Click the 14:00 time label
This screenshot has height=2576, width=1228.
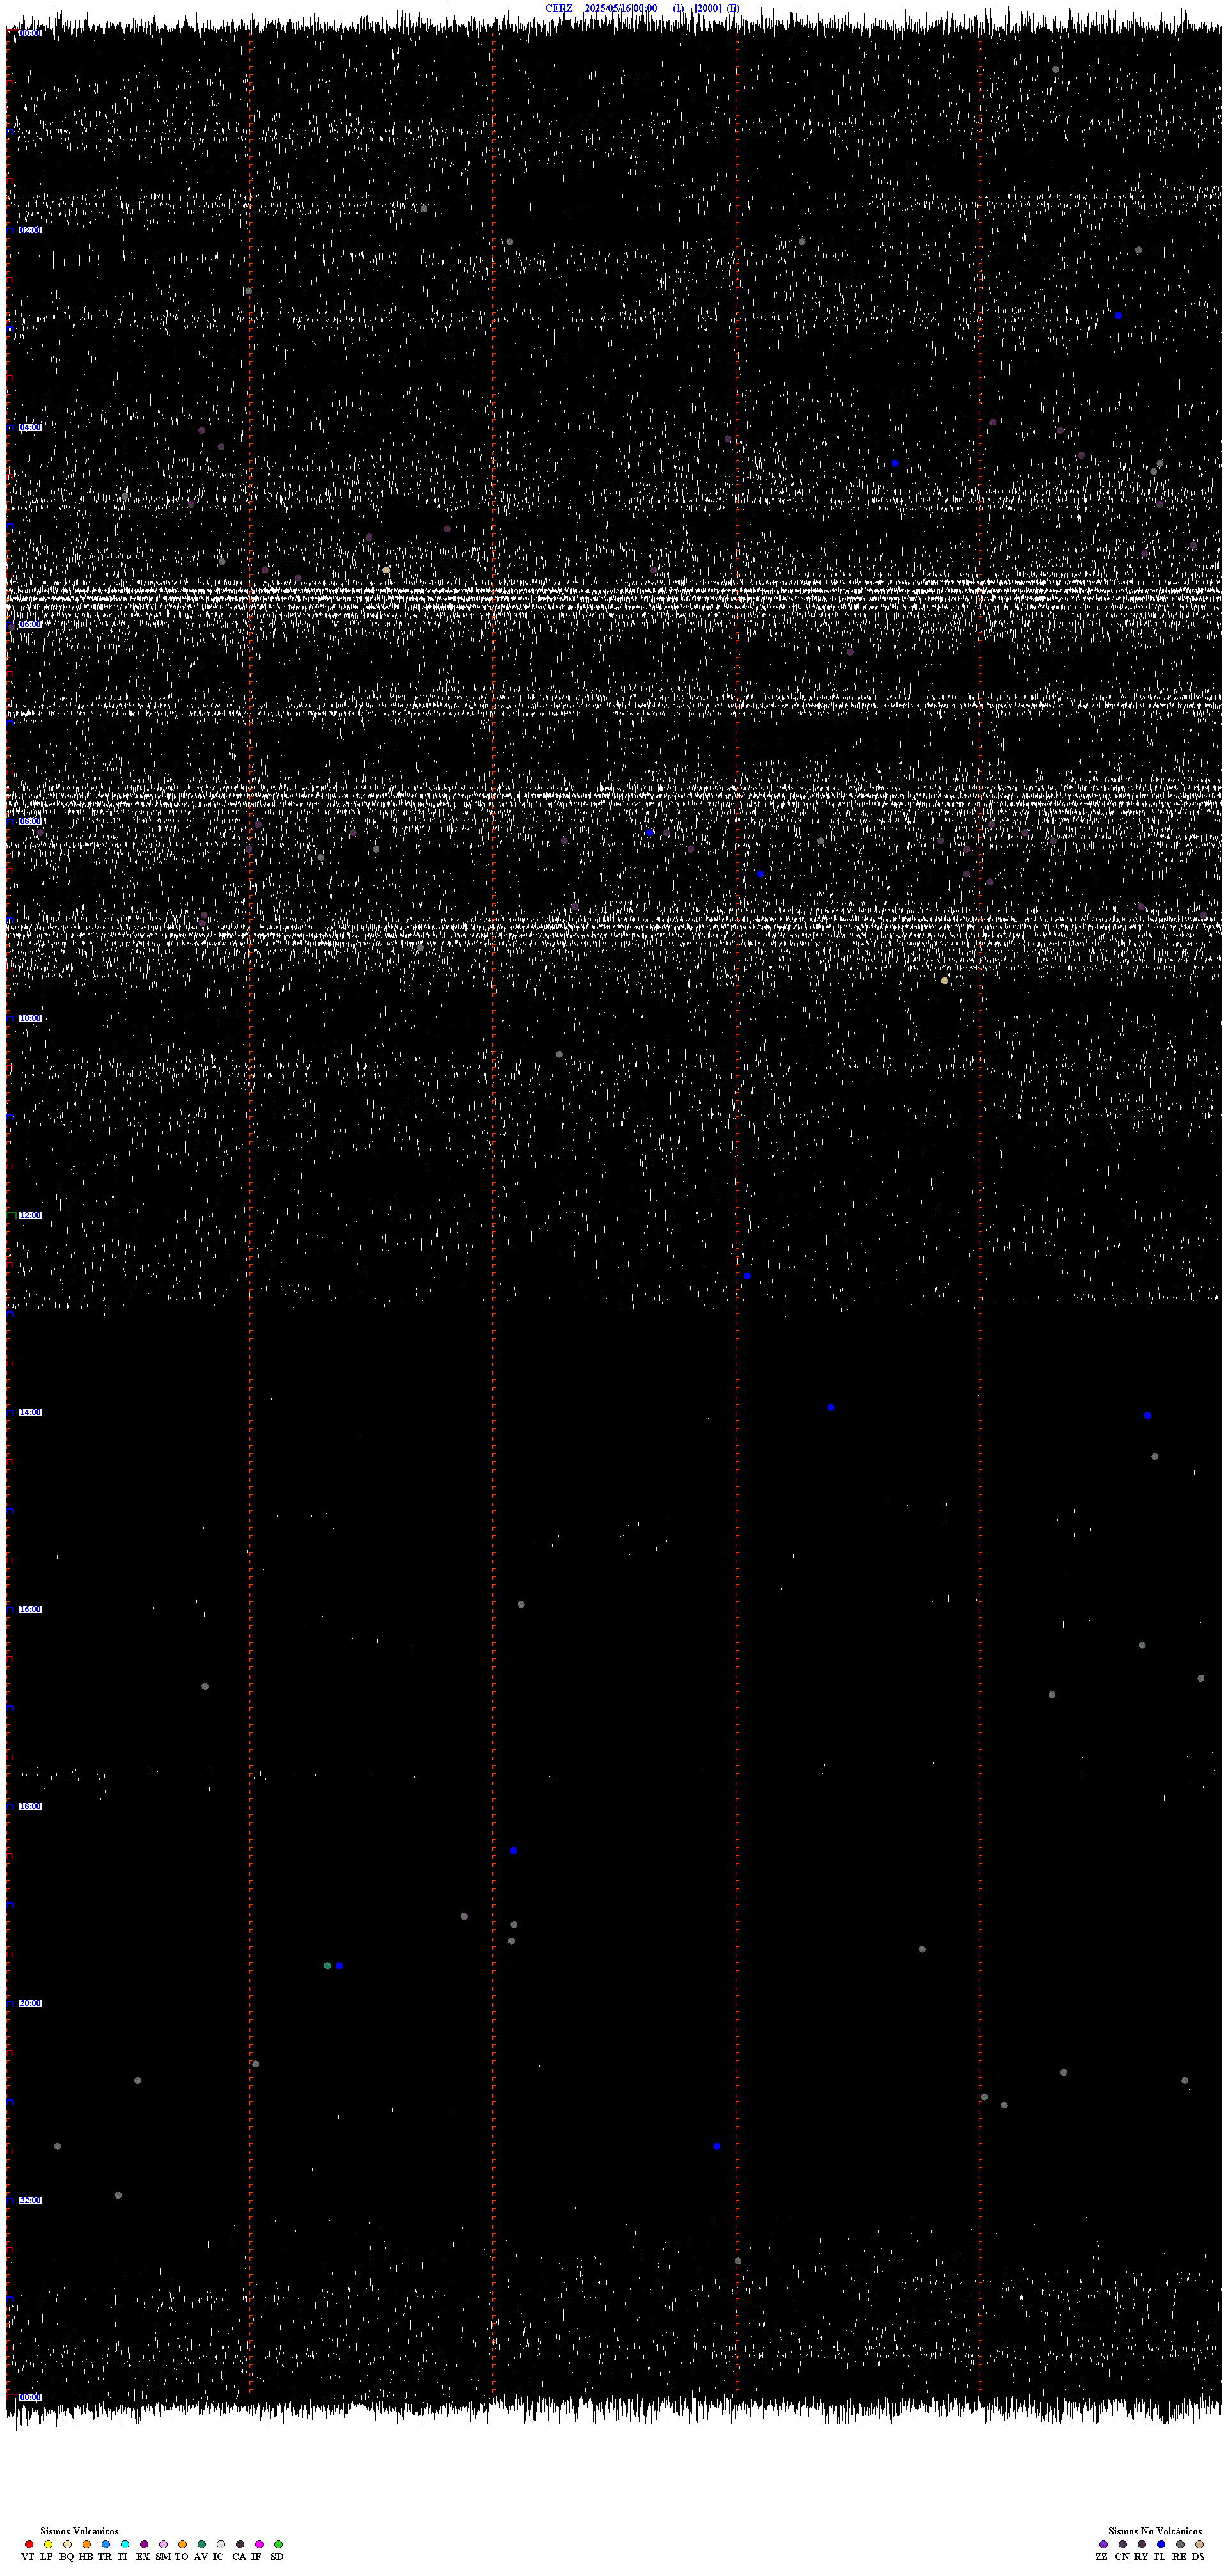(30, 1412)
